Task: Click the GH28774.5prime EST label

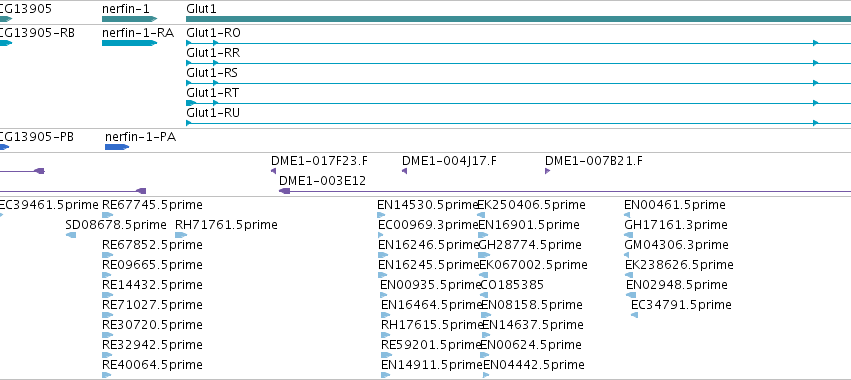Action: point(530,245)
